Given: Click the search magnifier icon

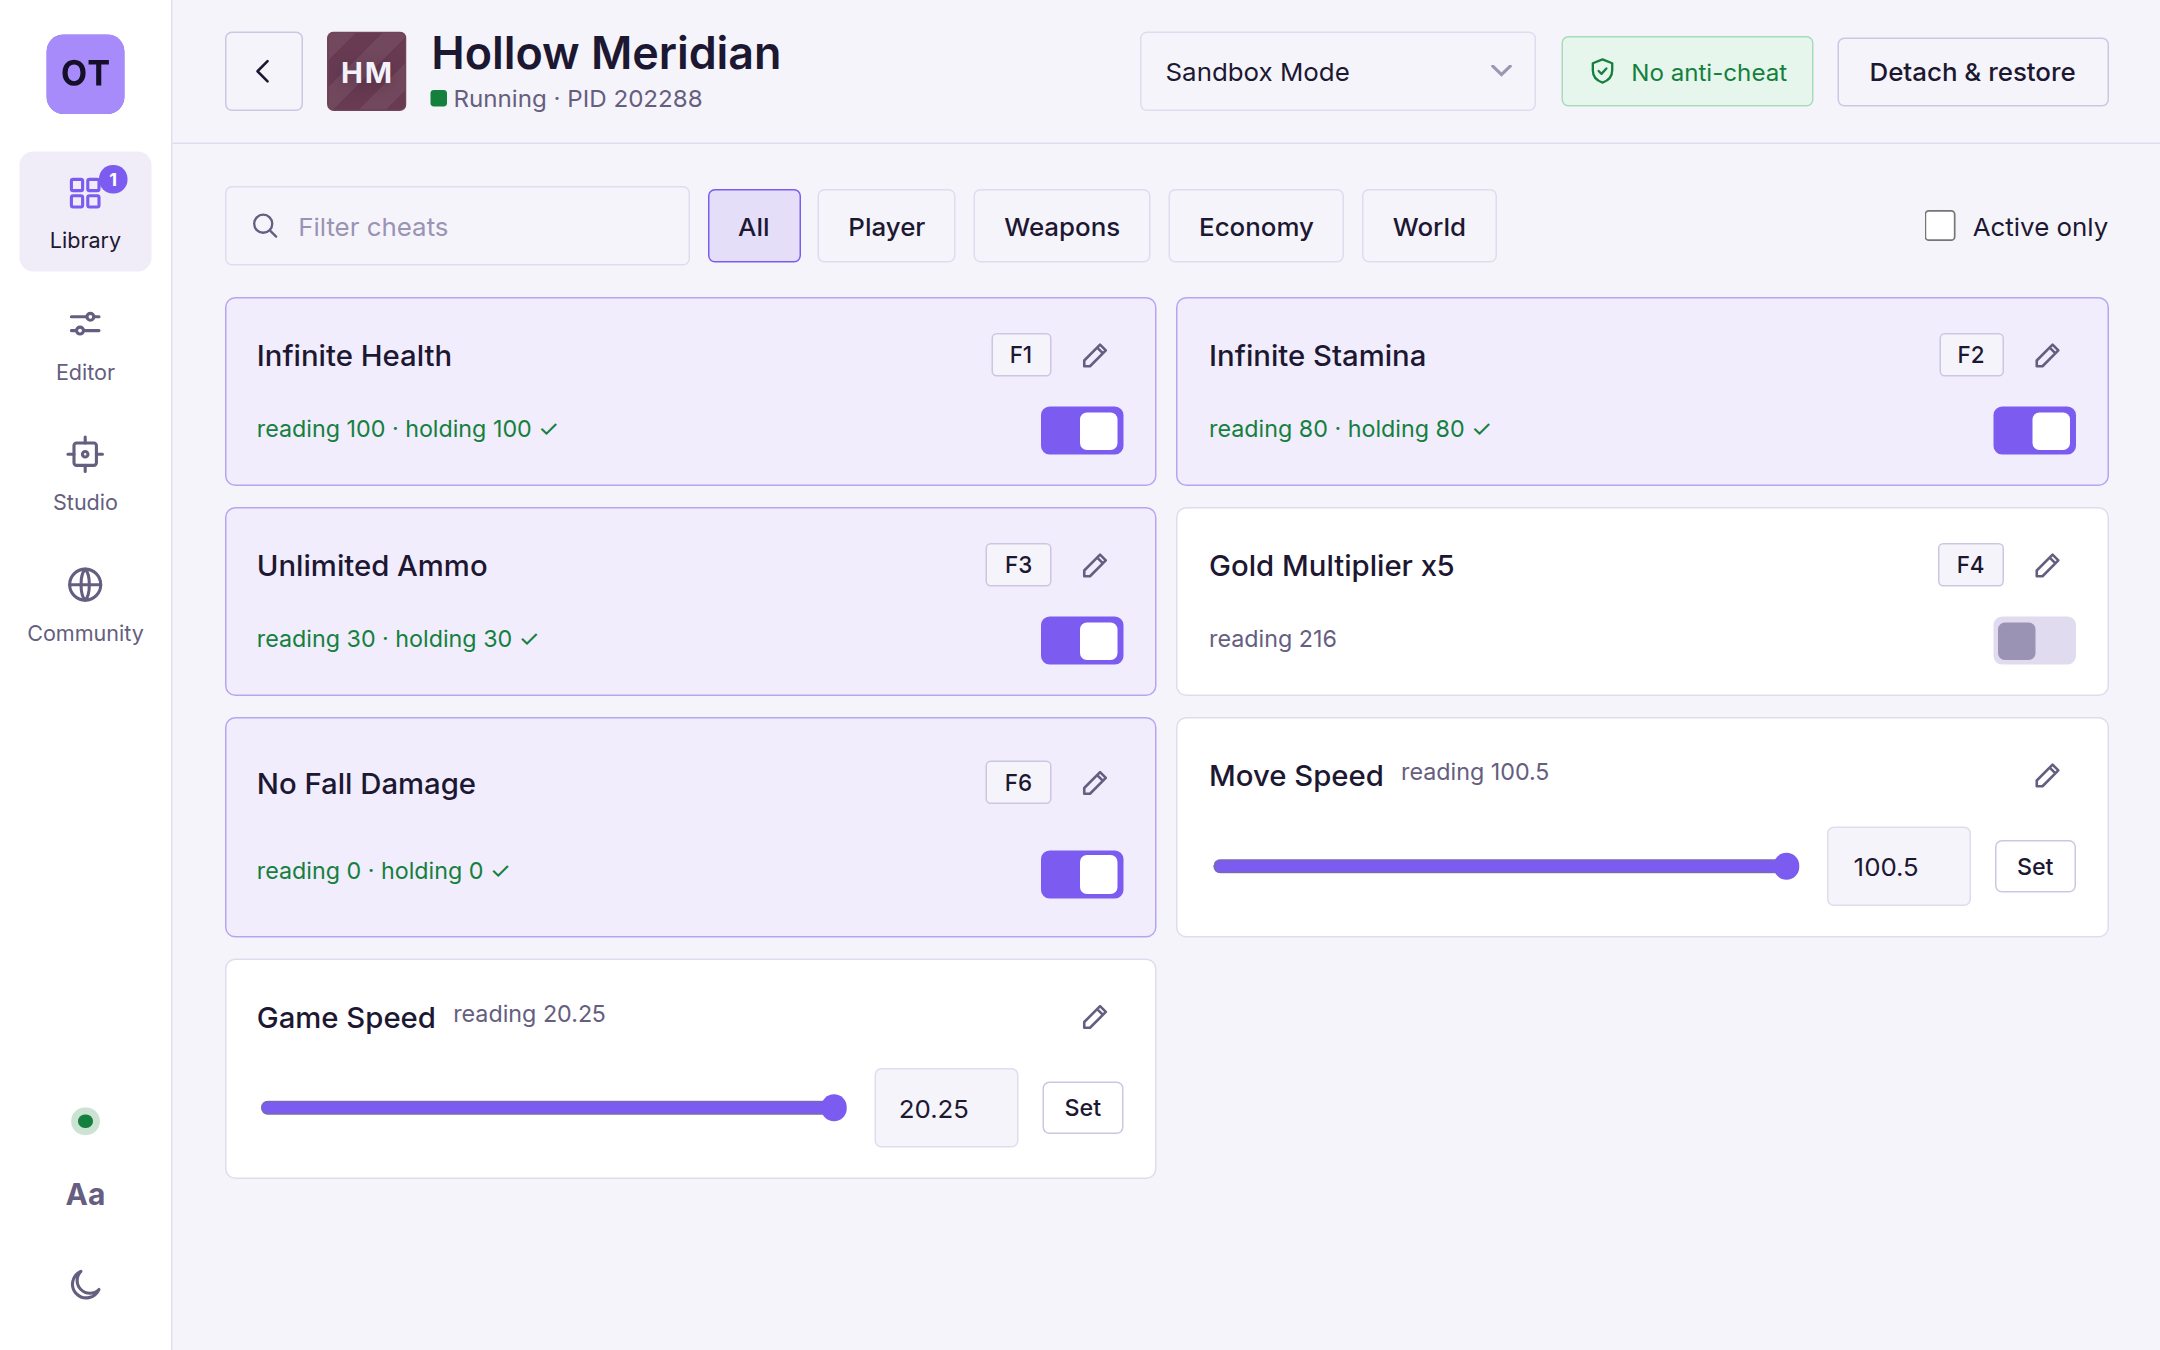Looking at the screenshot, I should [x=265, y=226].
